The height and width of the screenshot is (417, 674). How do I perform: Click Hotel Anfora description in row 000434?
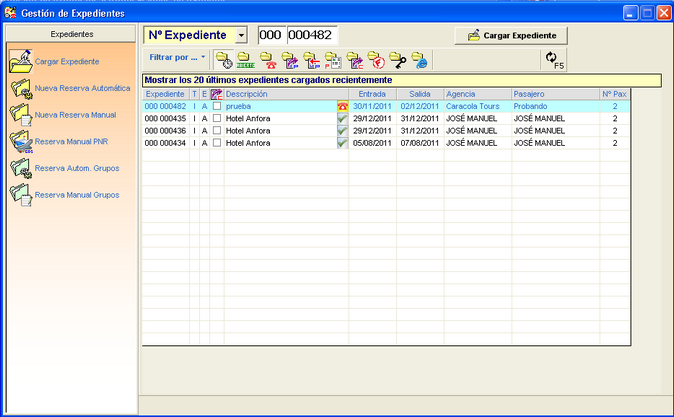281,143
